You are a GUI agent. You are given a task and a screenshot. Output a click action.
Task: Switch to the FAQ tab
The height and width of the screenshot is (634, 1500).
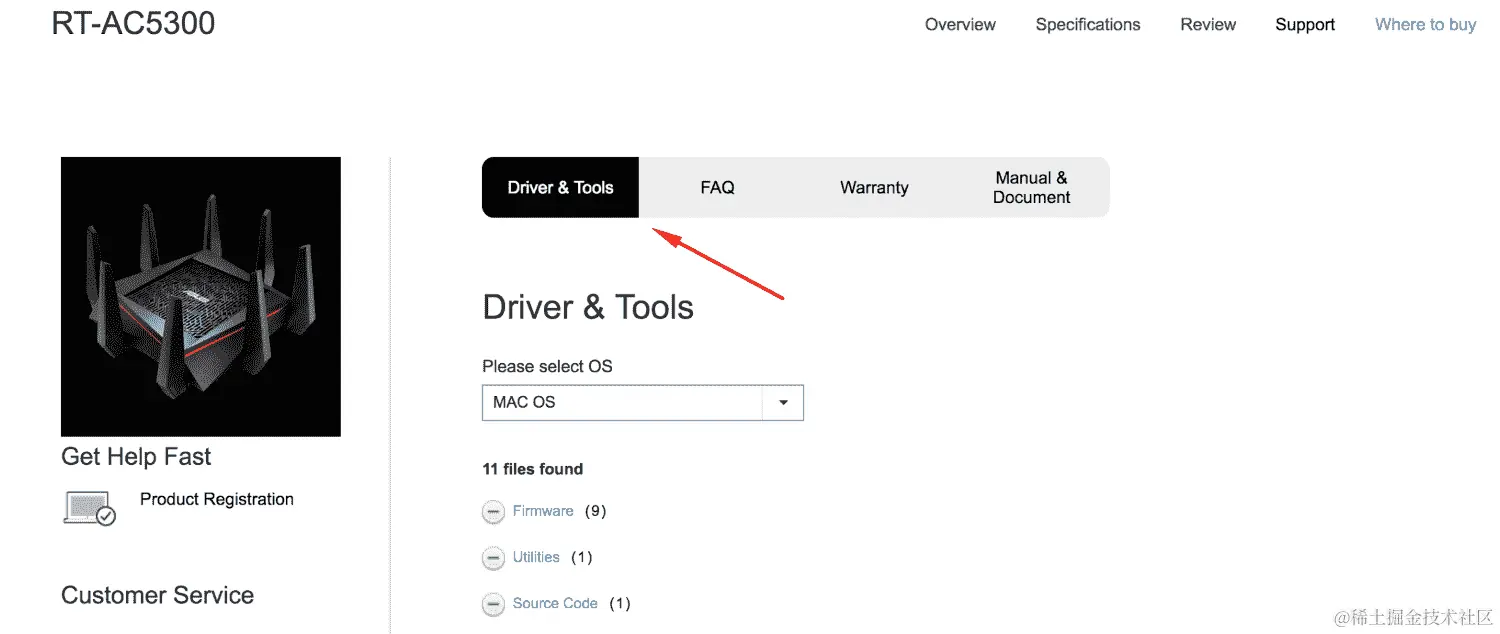click(x=717, y=187)
